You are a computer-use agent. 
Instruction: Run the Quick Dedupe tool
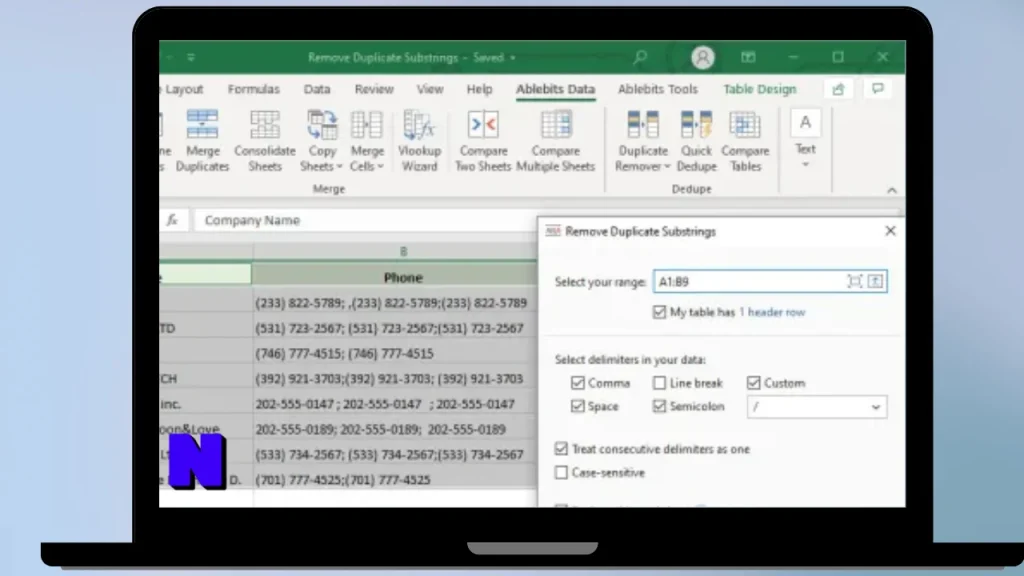click(x=696, y=141)
